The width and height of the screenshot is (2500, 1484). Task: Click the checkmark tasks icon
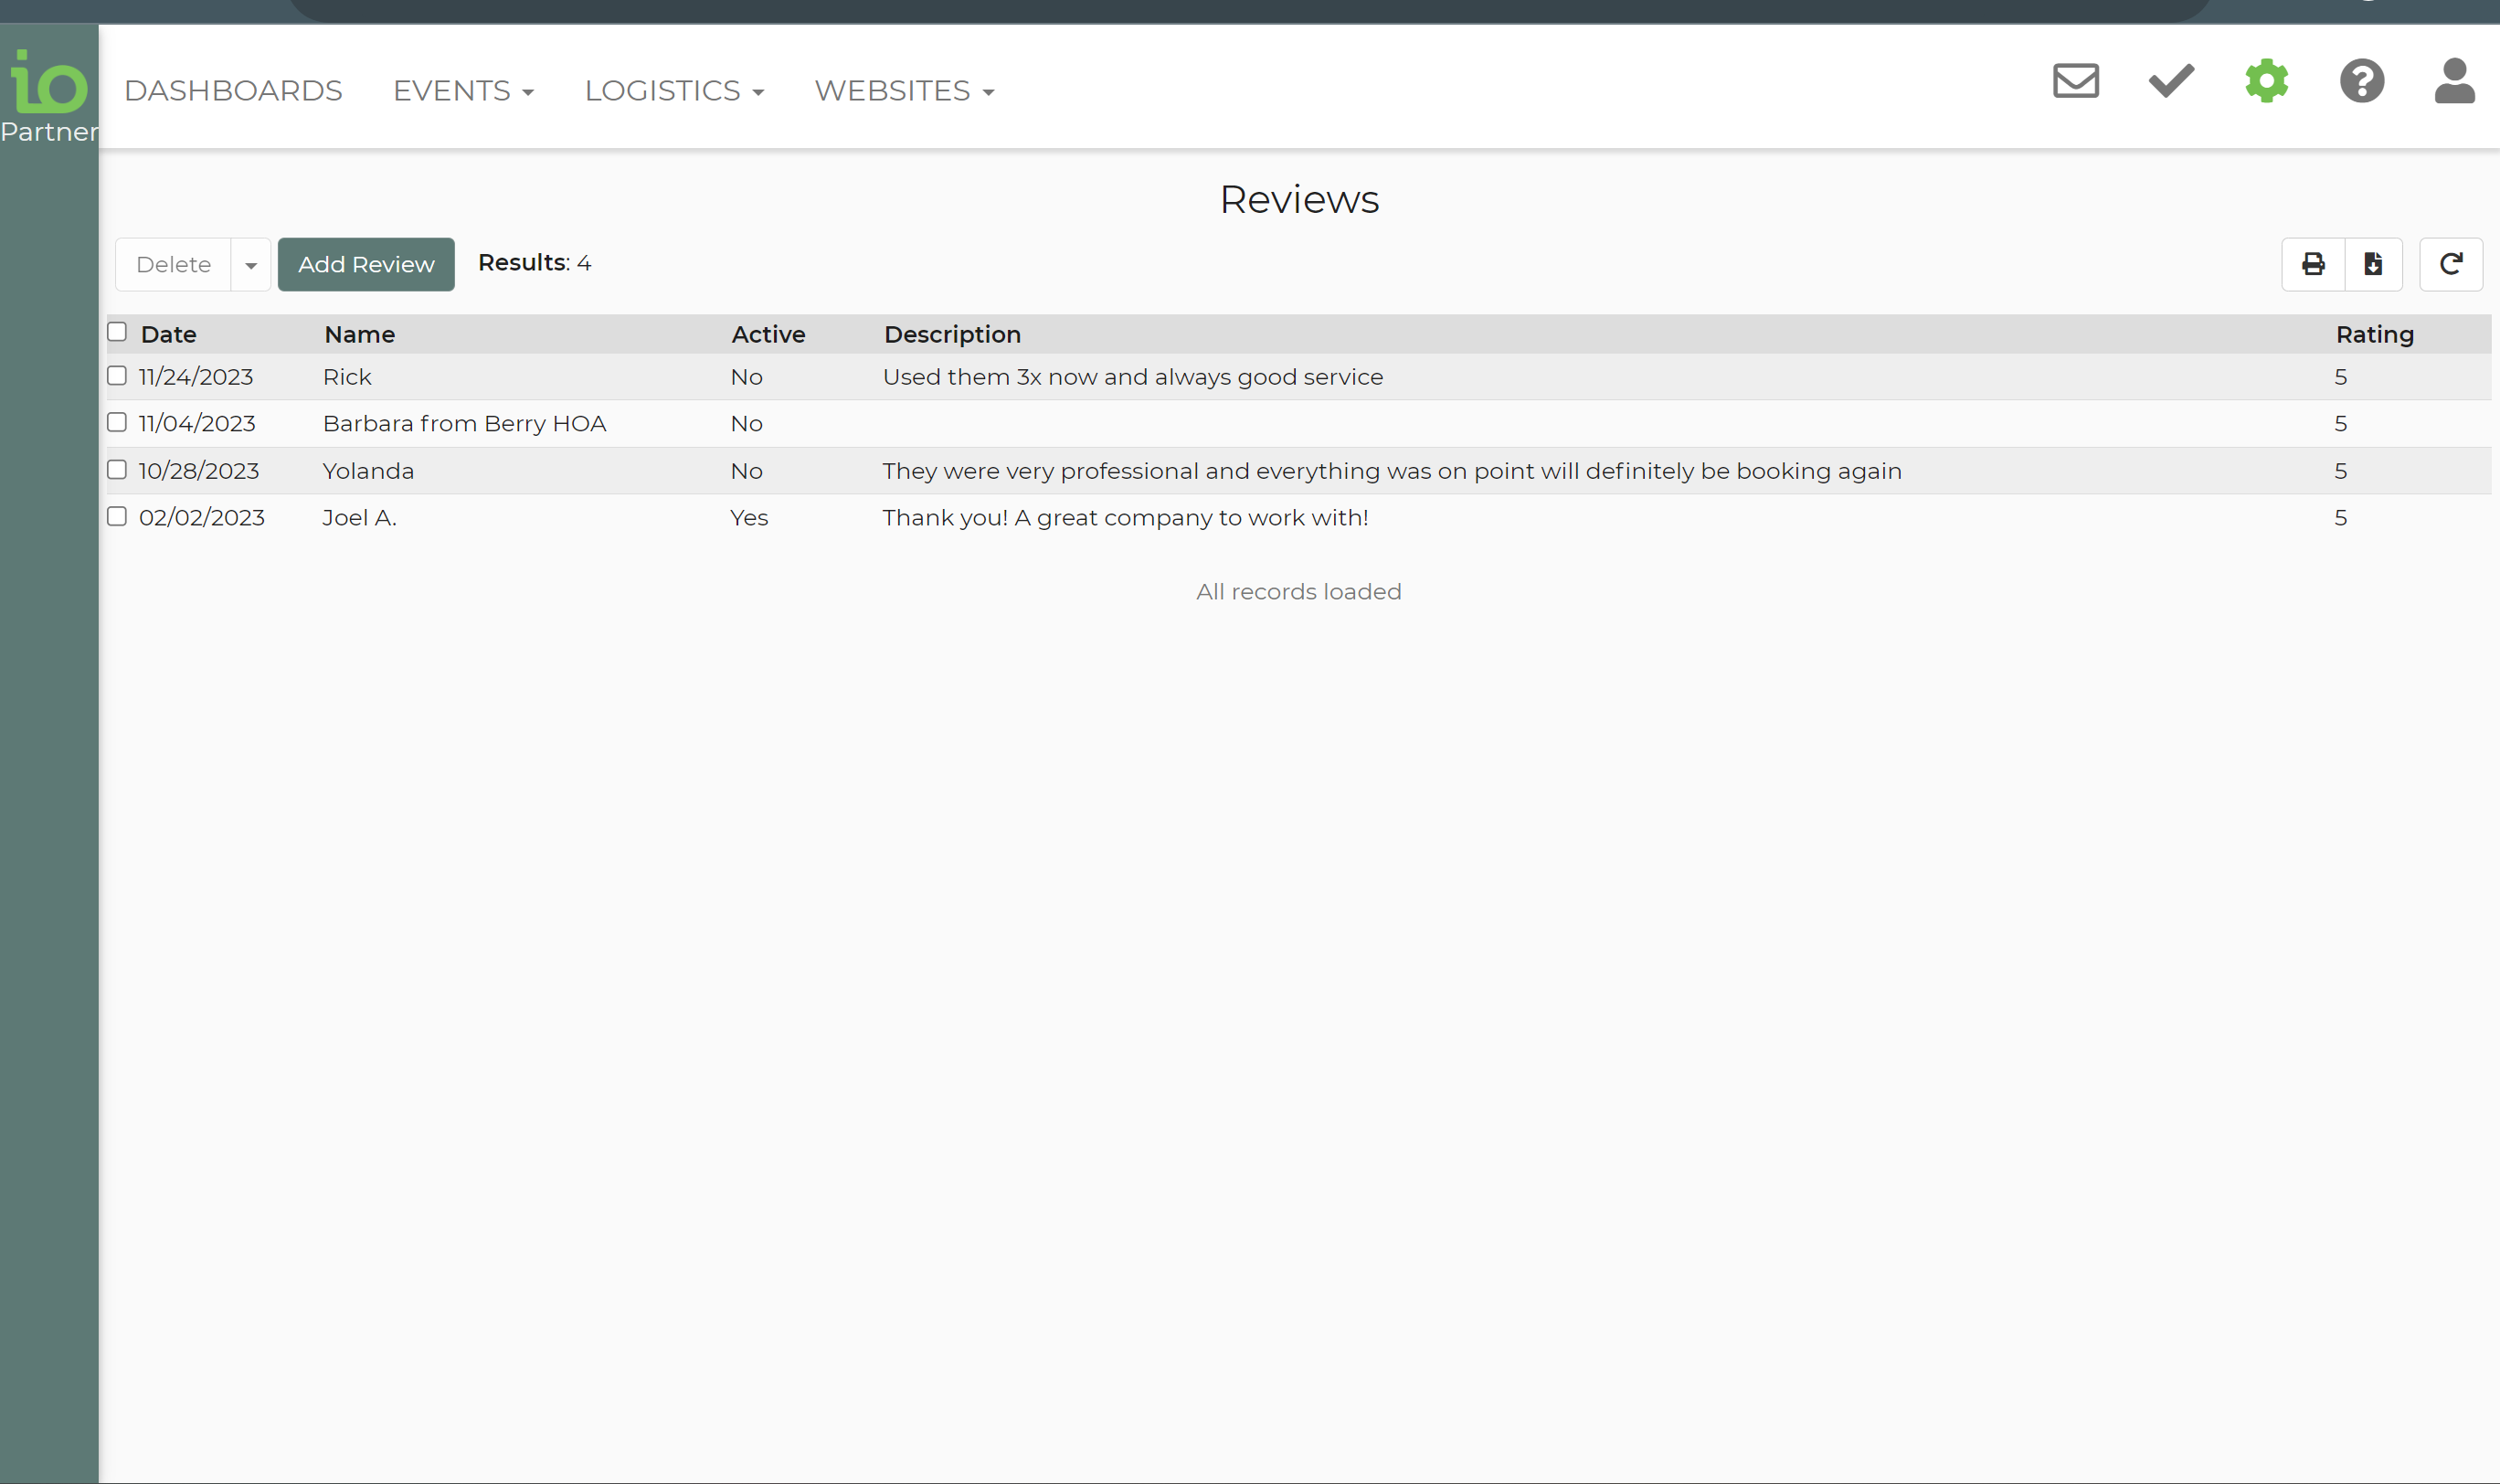pyautogui.click(x=2171, y=81)
